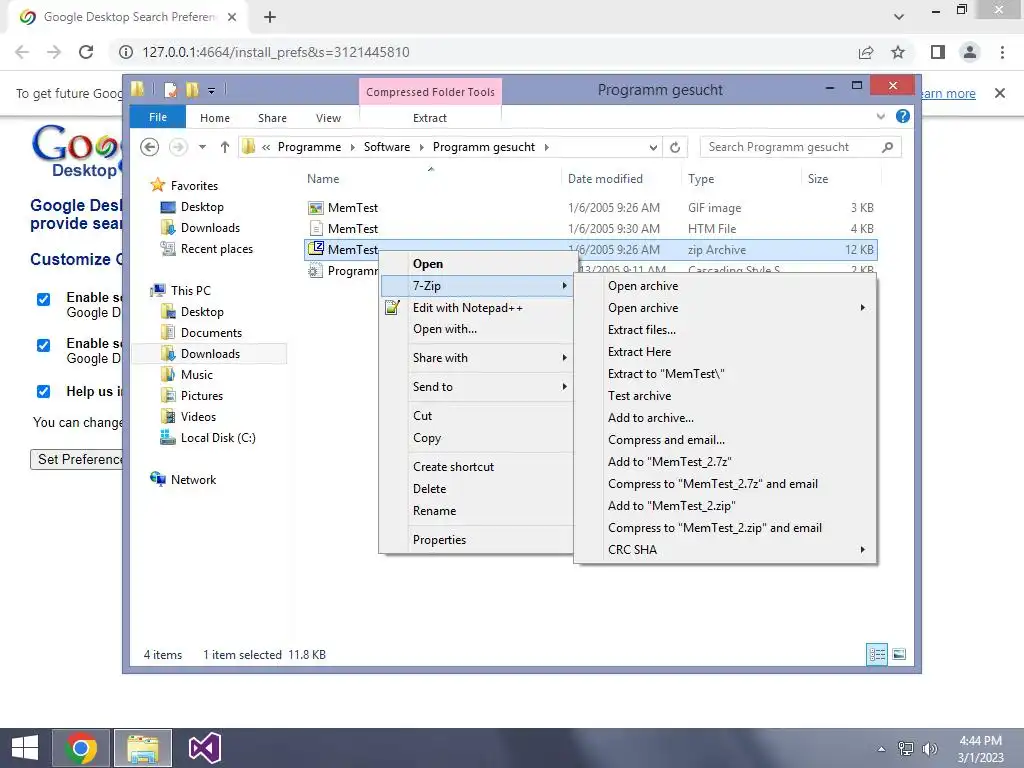This screenshot has height=768, width=1024.
Task: Open Local Disk (C:) in sidebar
Action: click(x=218, y=438)
